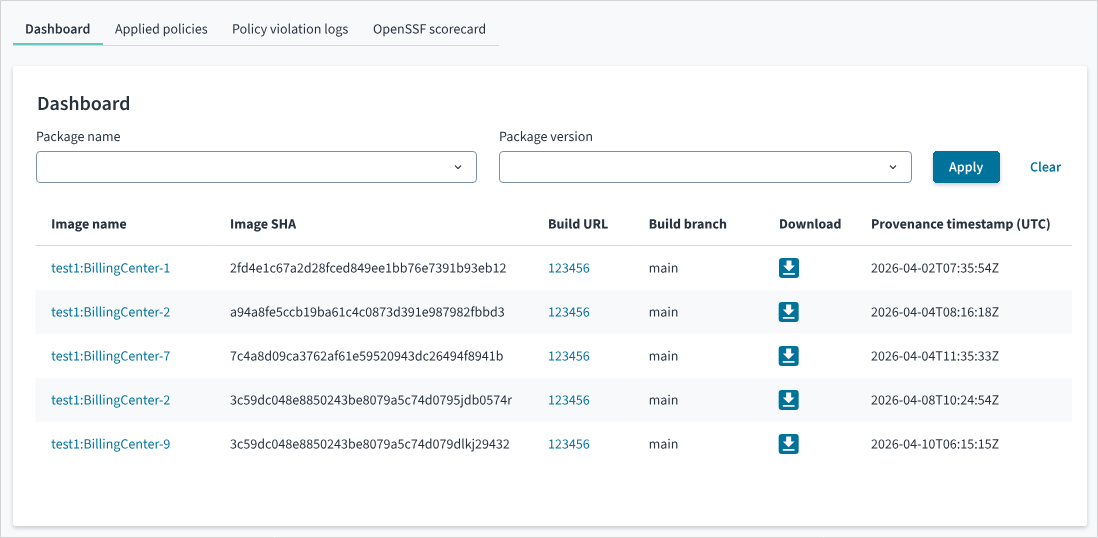Open the Applied policies tab
The height and width of the screenshot is (538, 1098).
161,29
